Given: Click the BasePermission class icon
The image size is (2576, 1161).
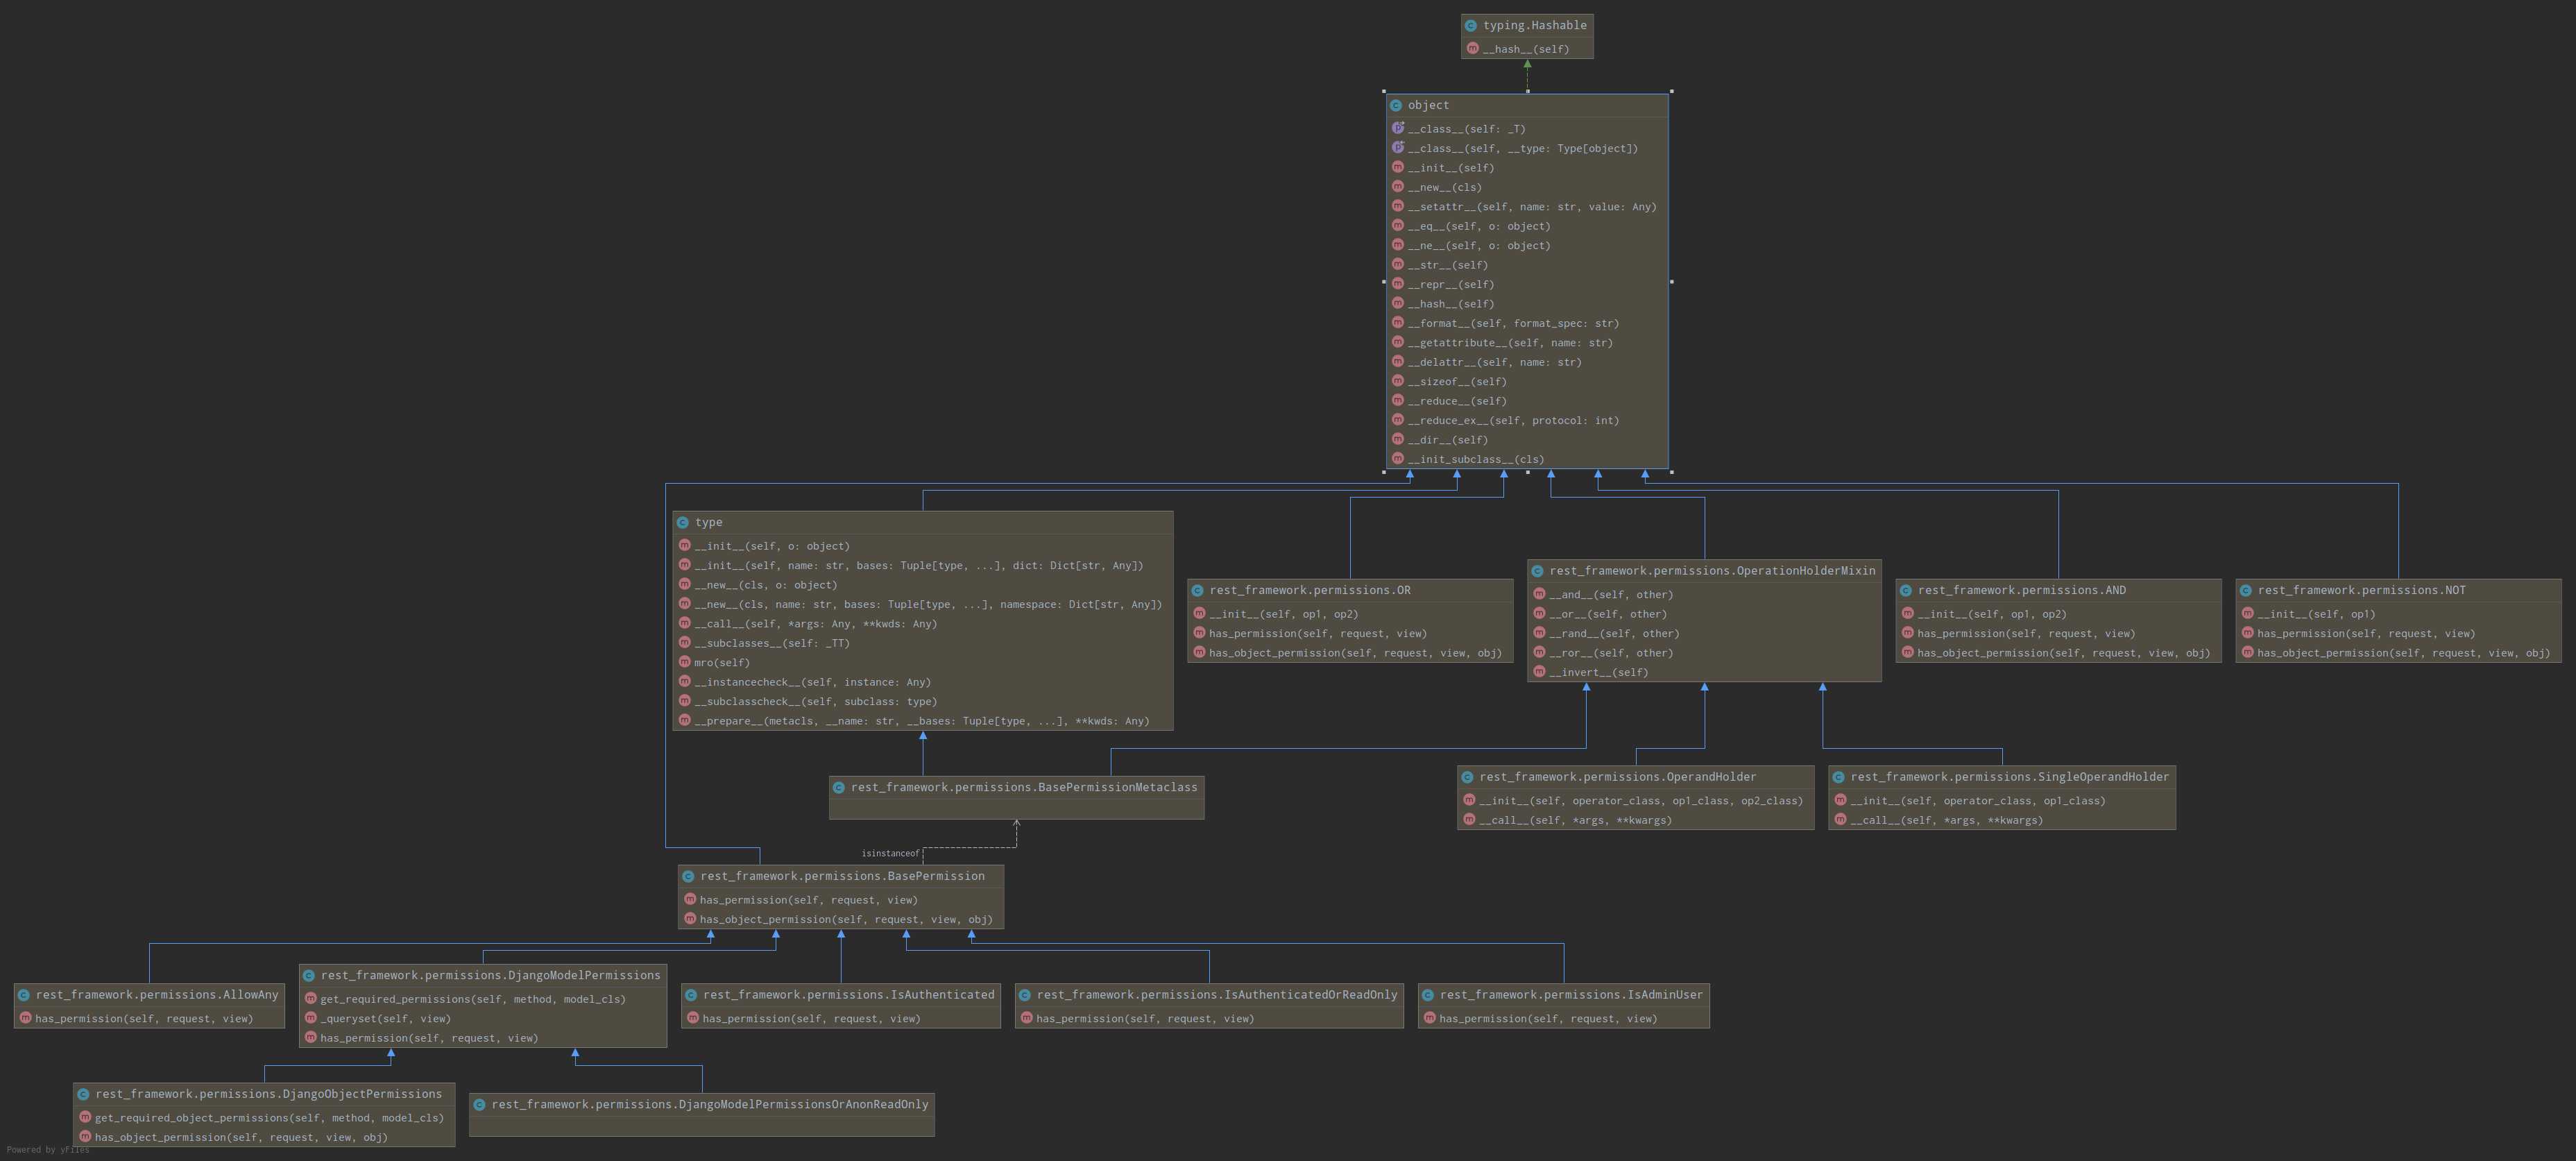Looking at the screenshot, I should click(x=688, y=876).
